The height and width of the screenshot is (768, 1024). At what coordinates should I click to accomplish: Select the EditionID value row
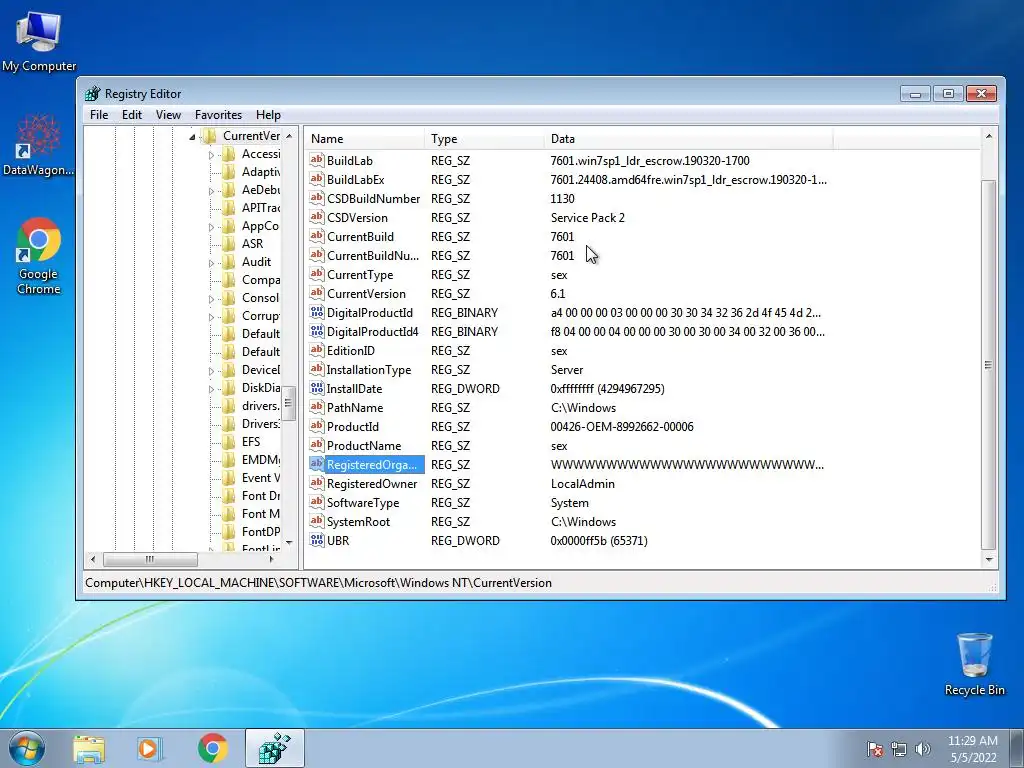(568, 350)
